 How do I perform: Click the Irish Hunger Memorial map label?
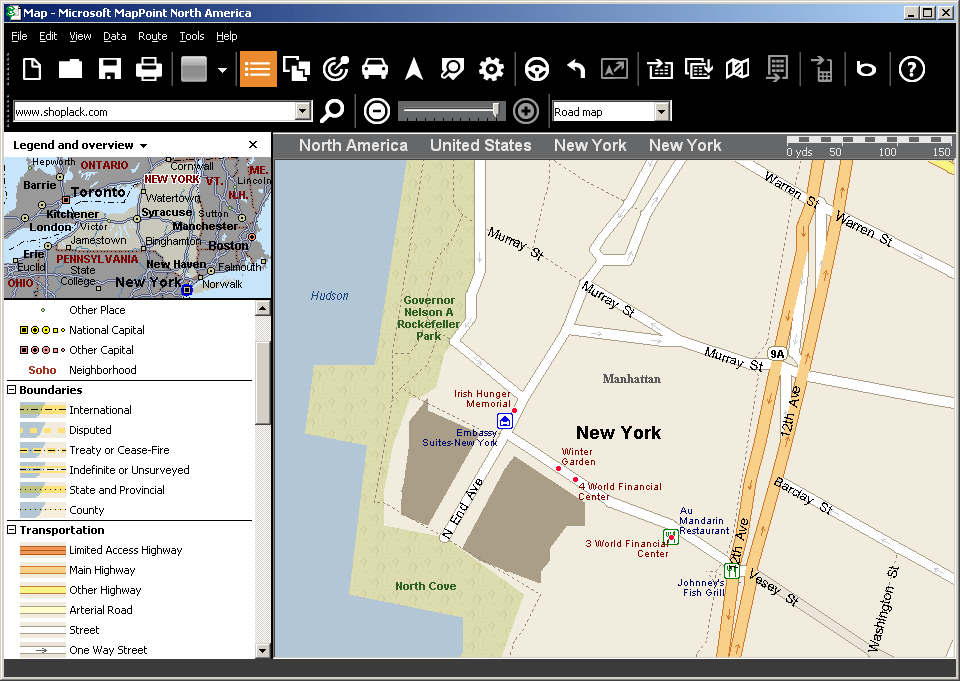point(482,399)
